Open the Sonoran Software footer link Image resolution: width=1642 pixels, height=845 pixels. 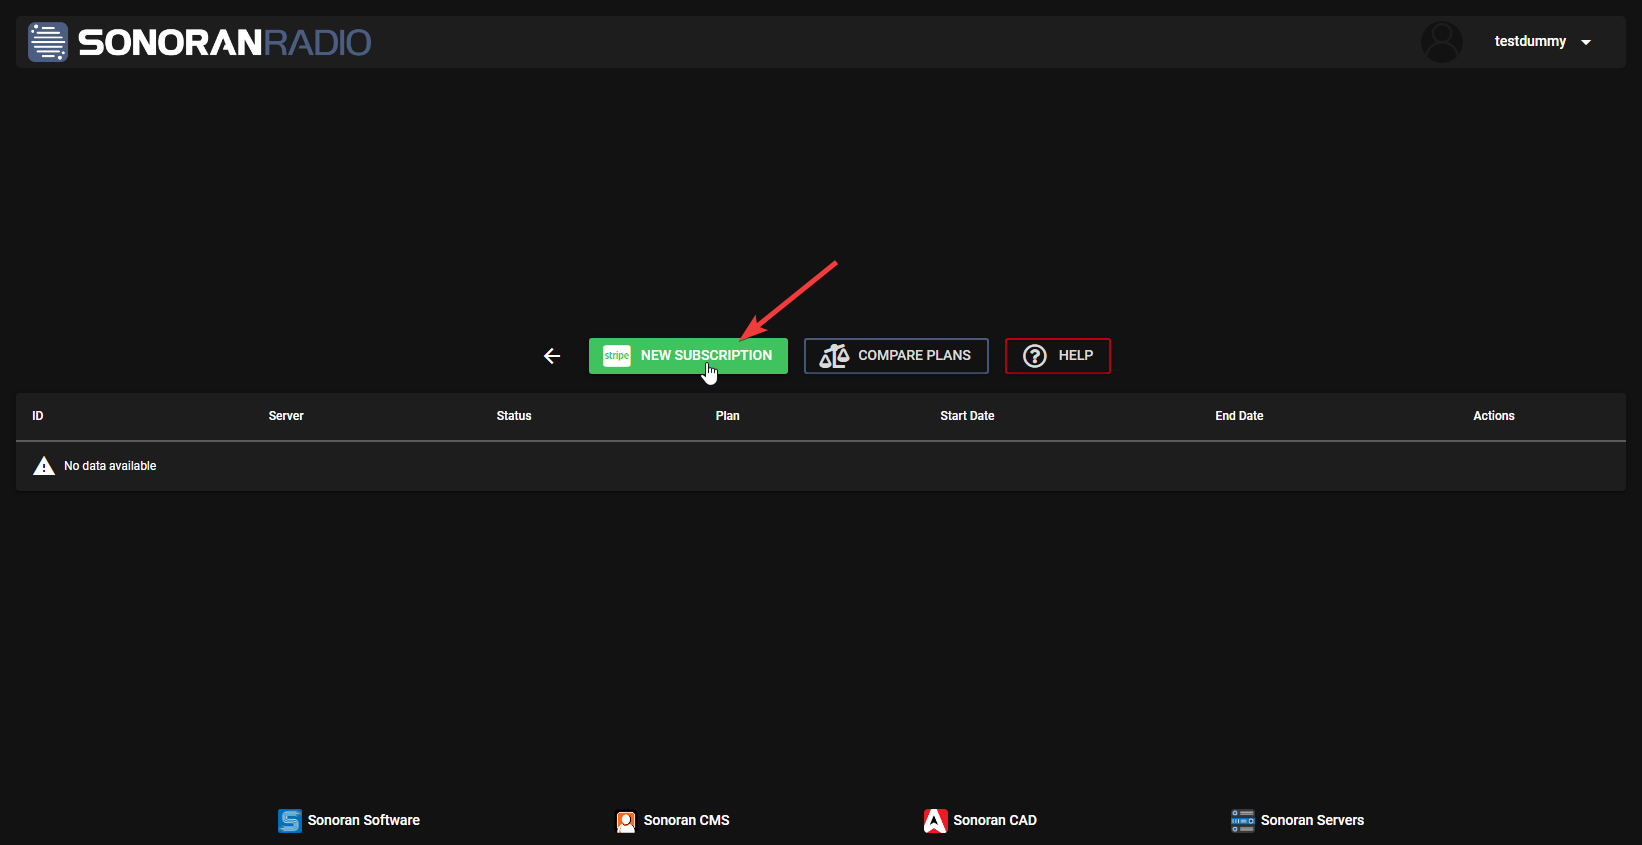click(x=349, y=821)
